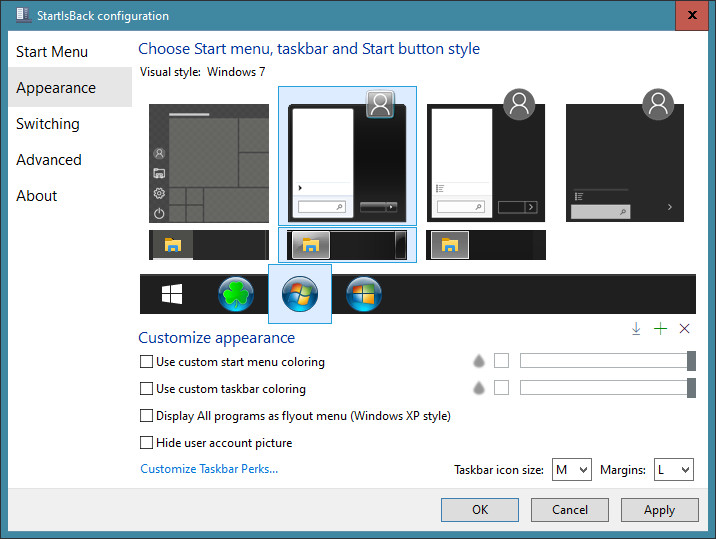Image resolution: width=716 pixels, height=539 pixels.
Task: Click the OK button
Action: (480, 510)
